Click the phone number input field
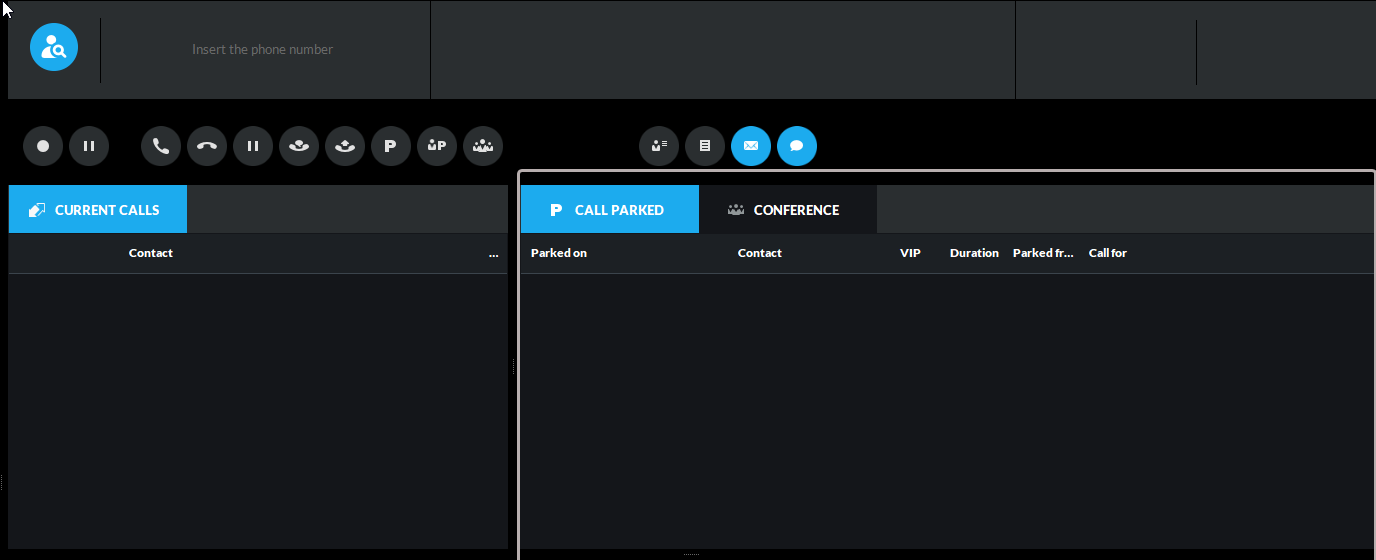 263,50
